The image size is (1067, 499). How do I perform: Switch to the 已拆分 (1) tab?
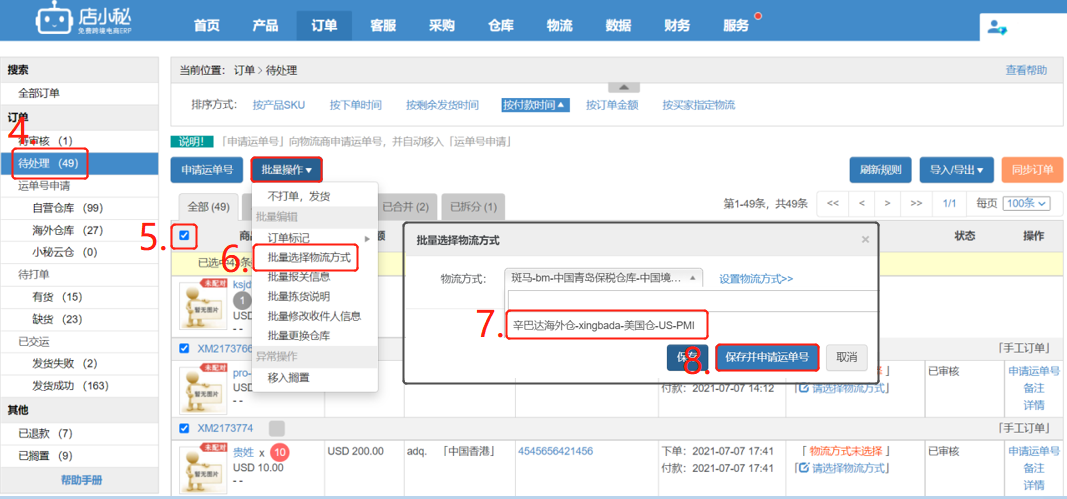click(x=473, y=206)
